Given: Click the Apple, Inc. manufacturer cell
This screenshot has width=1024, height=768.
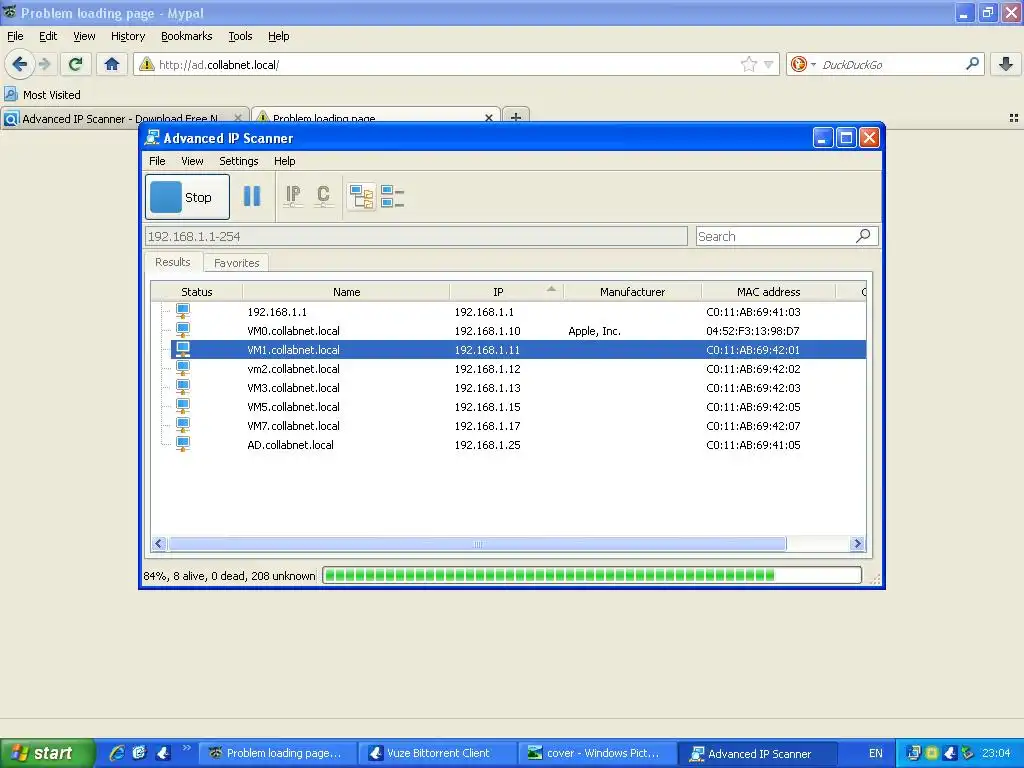Looking at the screenshot, I should pyautogui.click(x=594, y=331).
